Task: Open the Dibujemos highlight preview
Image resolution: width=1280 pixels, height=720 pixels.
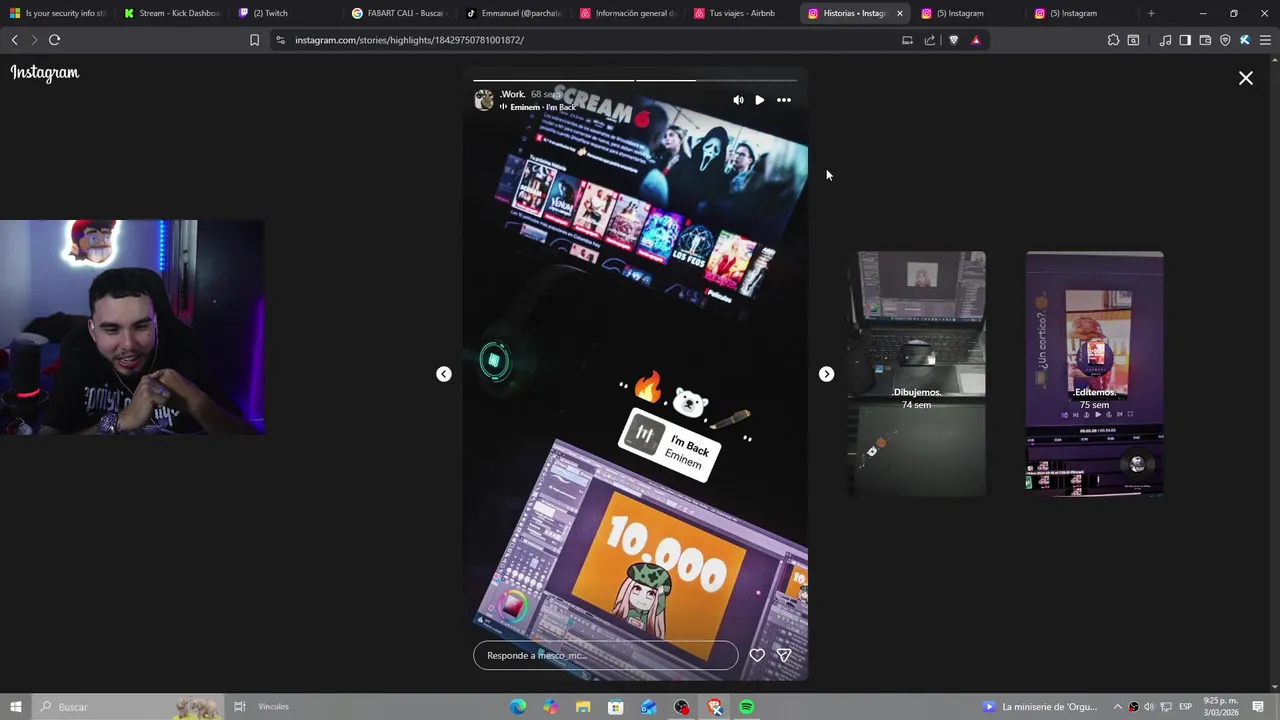Action: [917, 373]
